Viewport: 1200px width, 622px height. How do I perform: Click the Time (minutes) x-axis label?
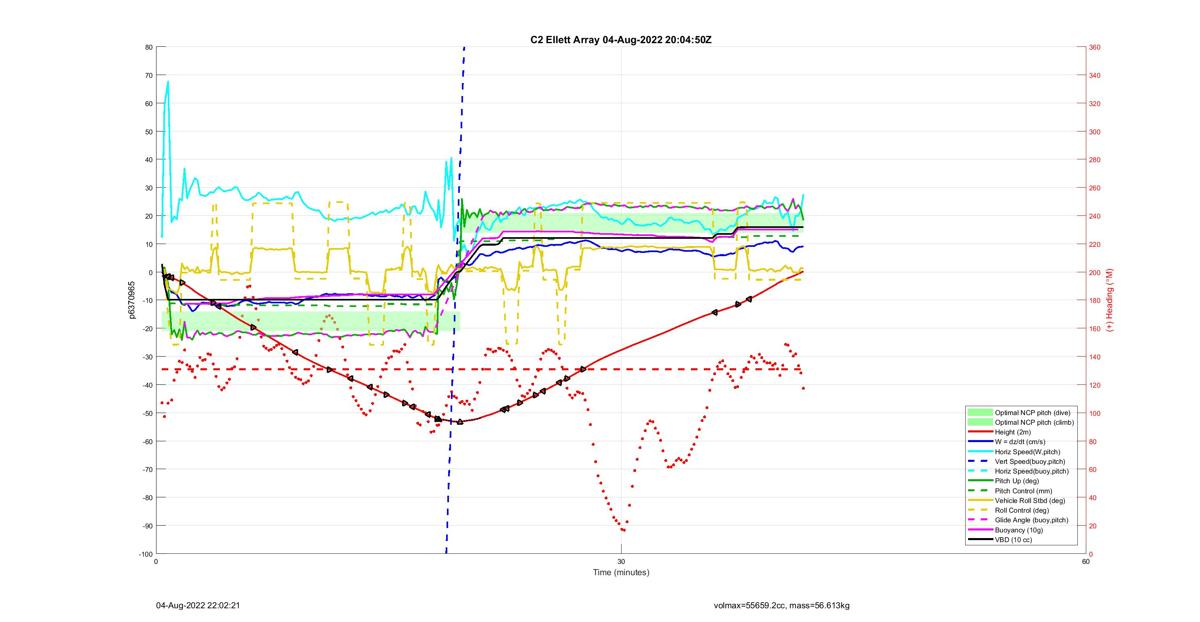[x=621, y=572]
